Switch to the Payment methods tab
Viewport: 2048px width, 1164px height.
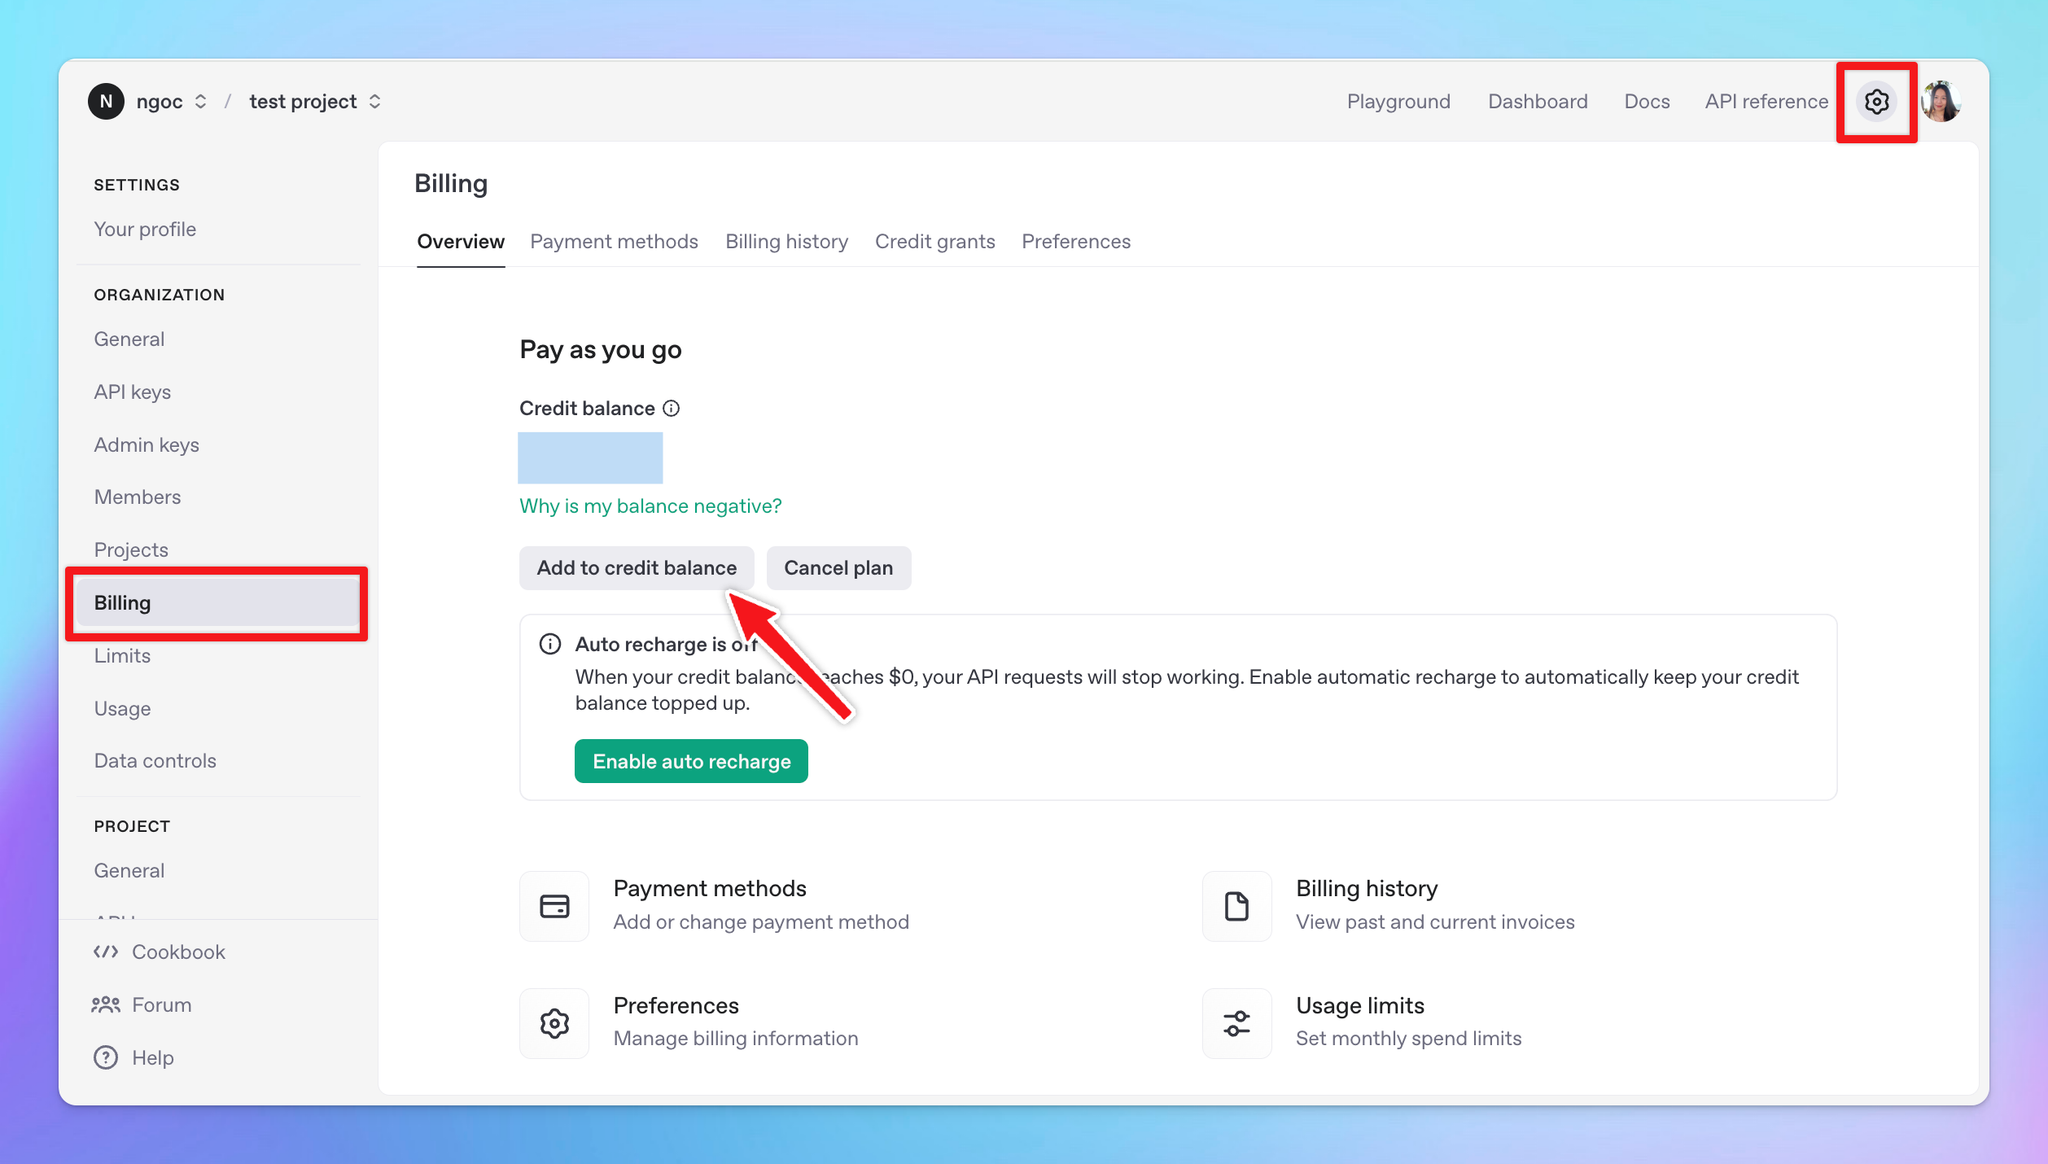tap(614, 242)
